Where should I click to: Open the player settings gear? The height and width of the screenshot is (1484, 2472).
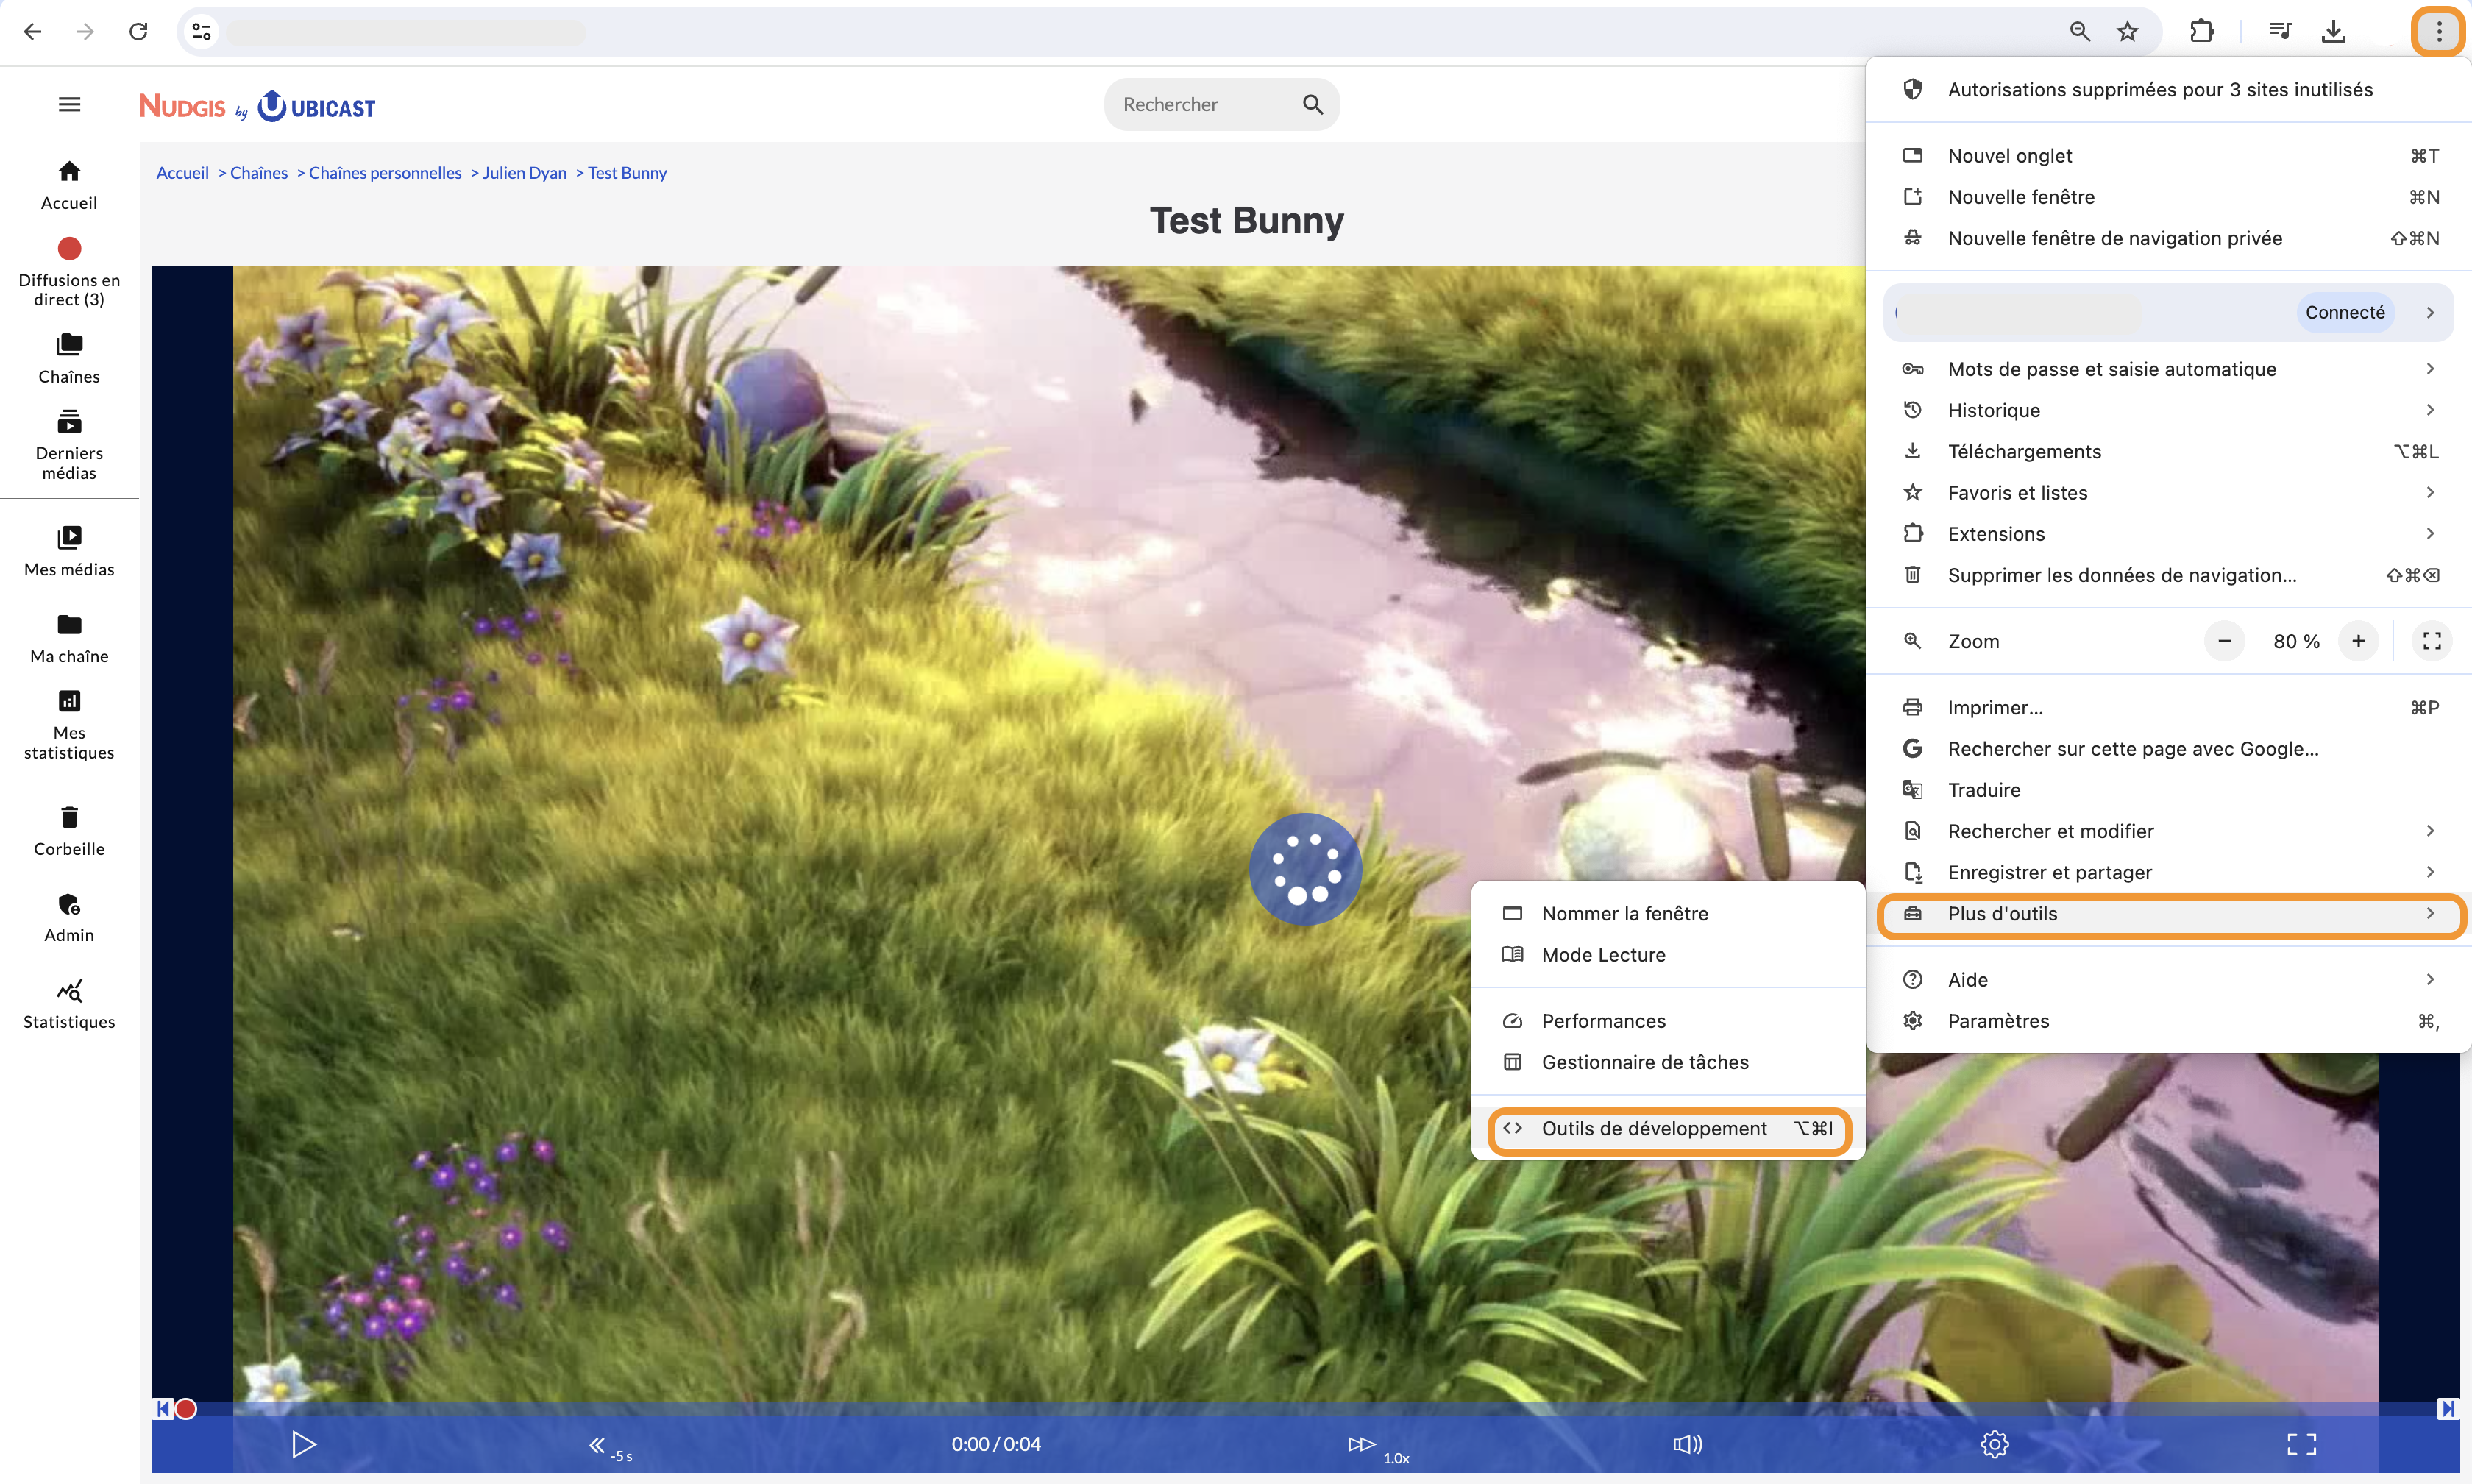click(1994, 1444)
